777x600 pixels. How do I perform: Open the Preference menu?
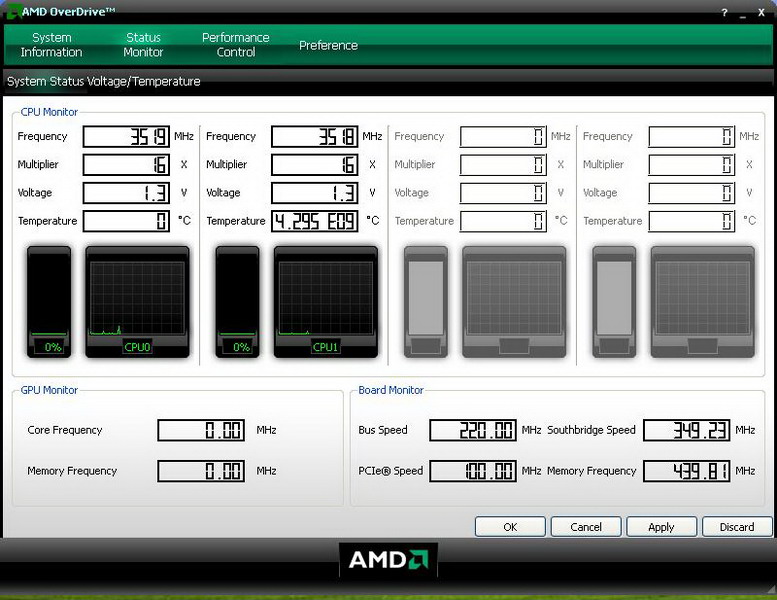[328, 45]
